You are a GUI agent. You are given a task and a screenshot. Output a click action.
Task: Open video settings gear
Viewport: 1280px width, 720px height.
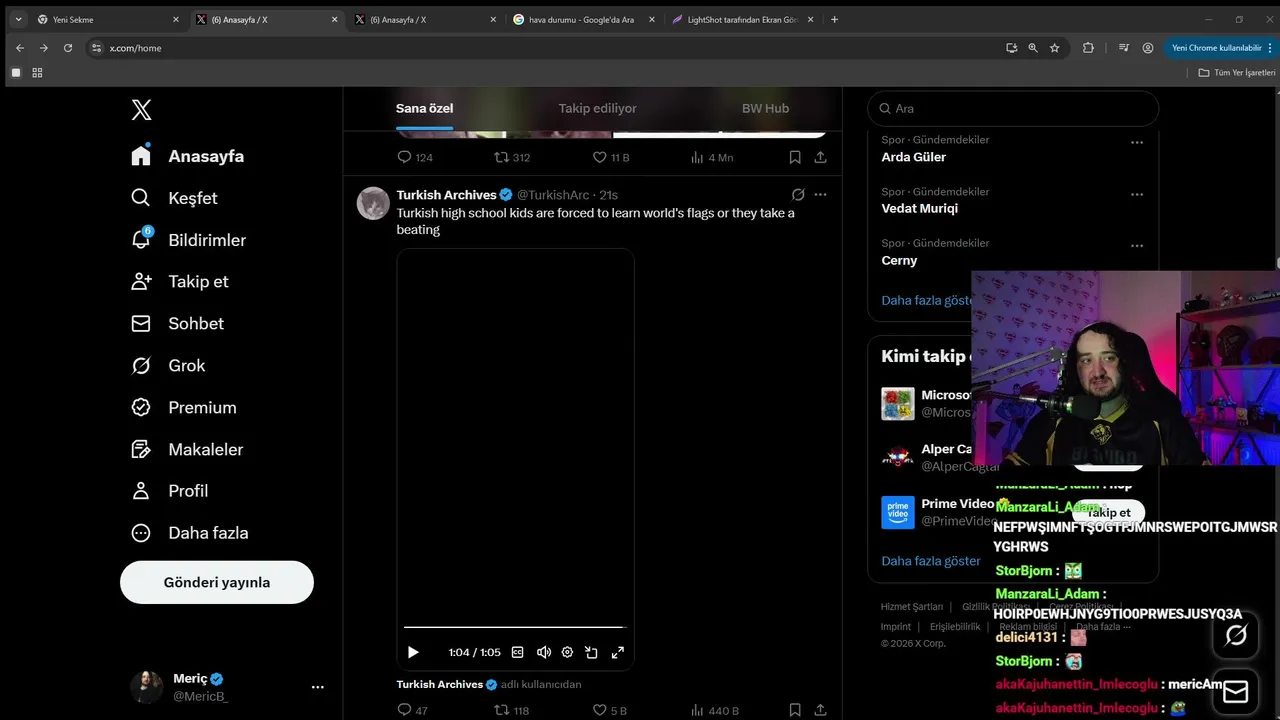click(x=567, y=652)
